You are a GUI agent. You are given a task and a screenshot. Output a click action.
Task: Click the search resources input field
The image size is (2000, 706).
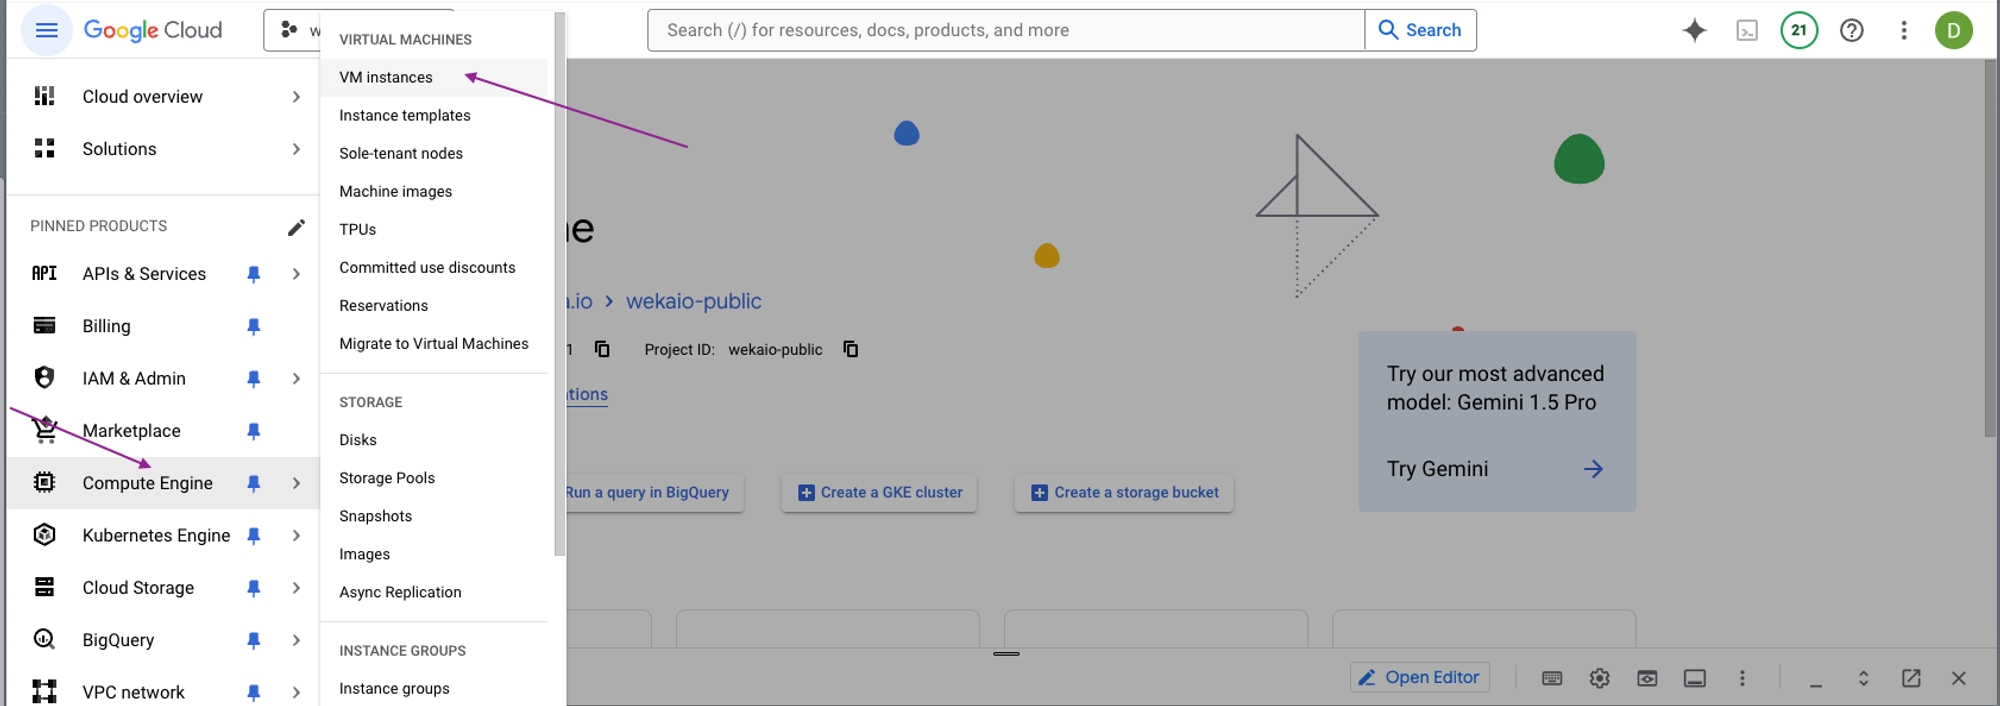(1005, 30)
